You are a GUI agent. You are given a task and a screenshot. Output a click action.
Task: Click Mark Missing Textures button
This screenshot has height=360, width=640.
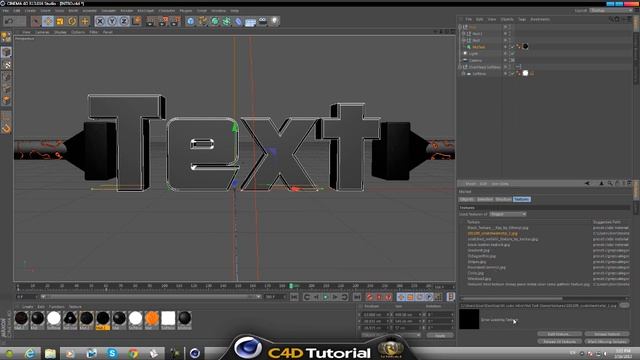pyautogui.click(x=607, y=342)
